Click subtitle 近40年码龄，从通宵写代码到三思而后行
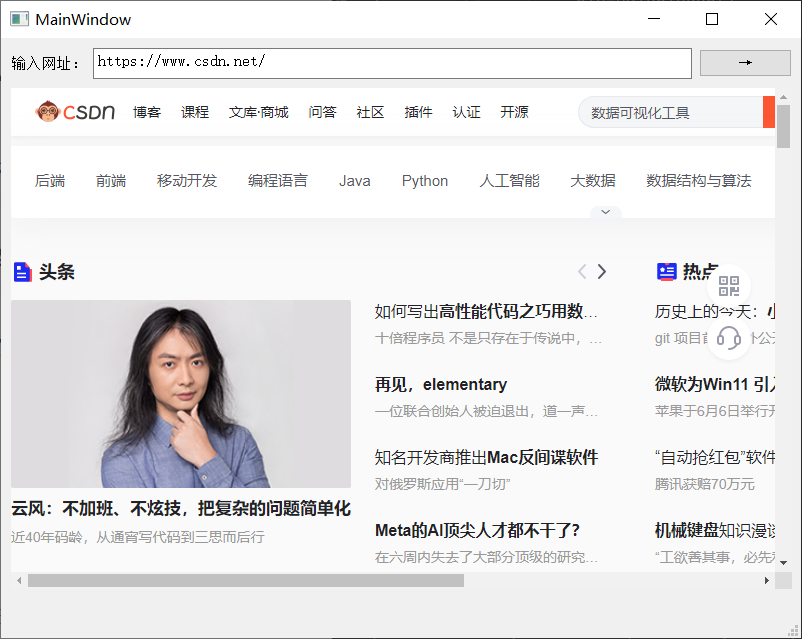 pyautogui.click(x=138, y=537)
